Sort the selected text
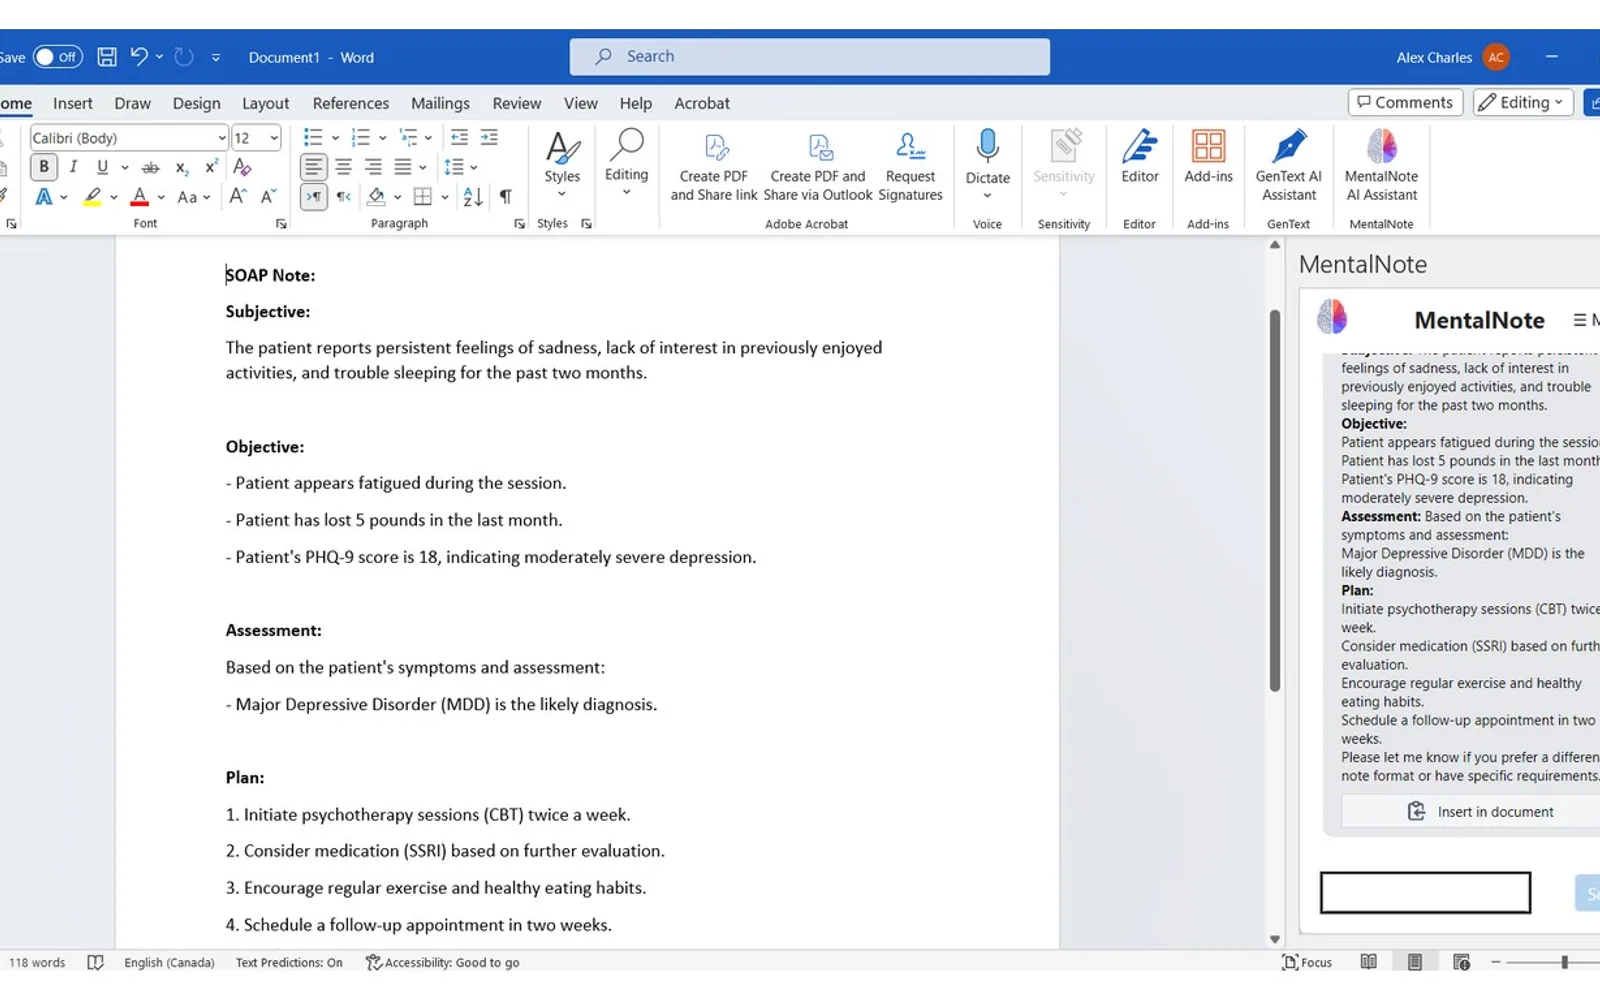Screen dimensions: 1600x1000 coord(473,197)
